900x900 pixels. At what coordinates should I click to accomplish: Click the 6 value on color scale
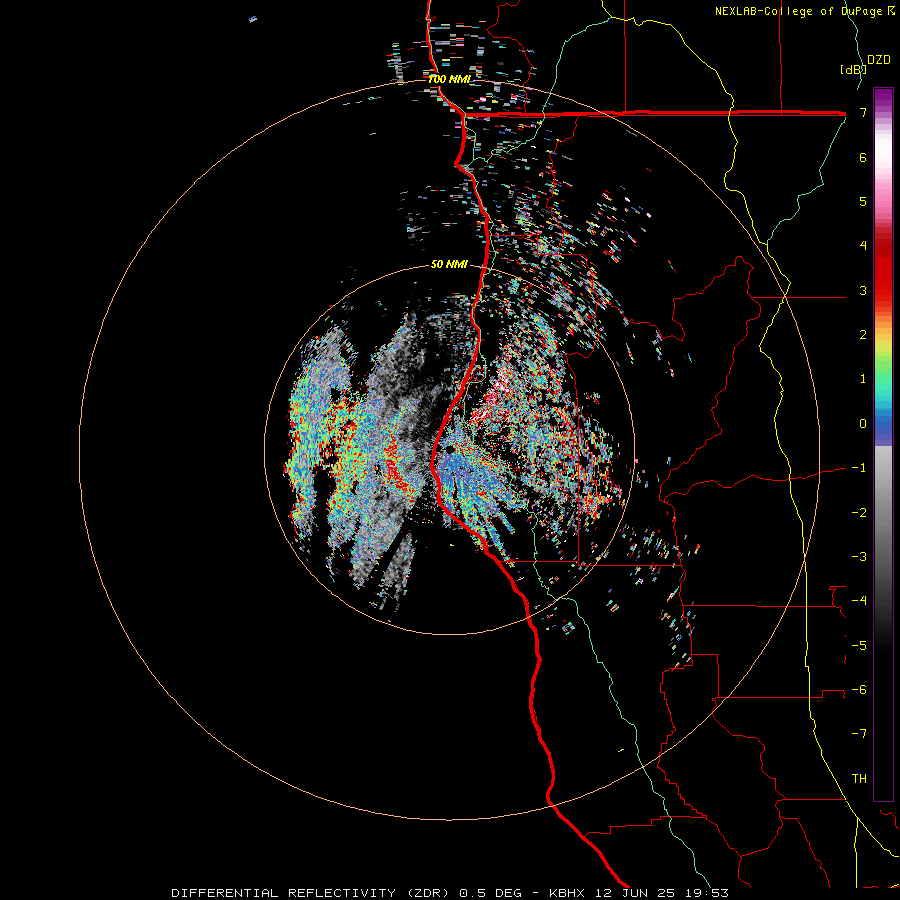[863, 157]
